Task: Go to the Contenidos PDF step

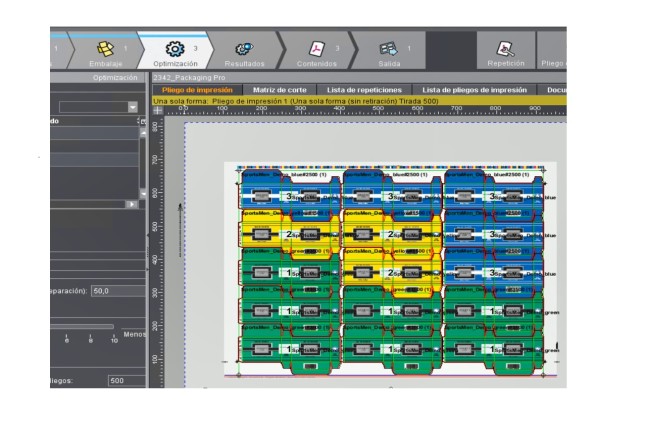Action: pyautogui.click(x=316, y=52)
